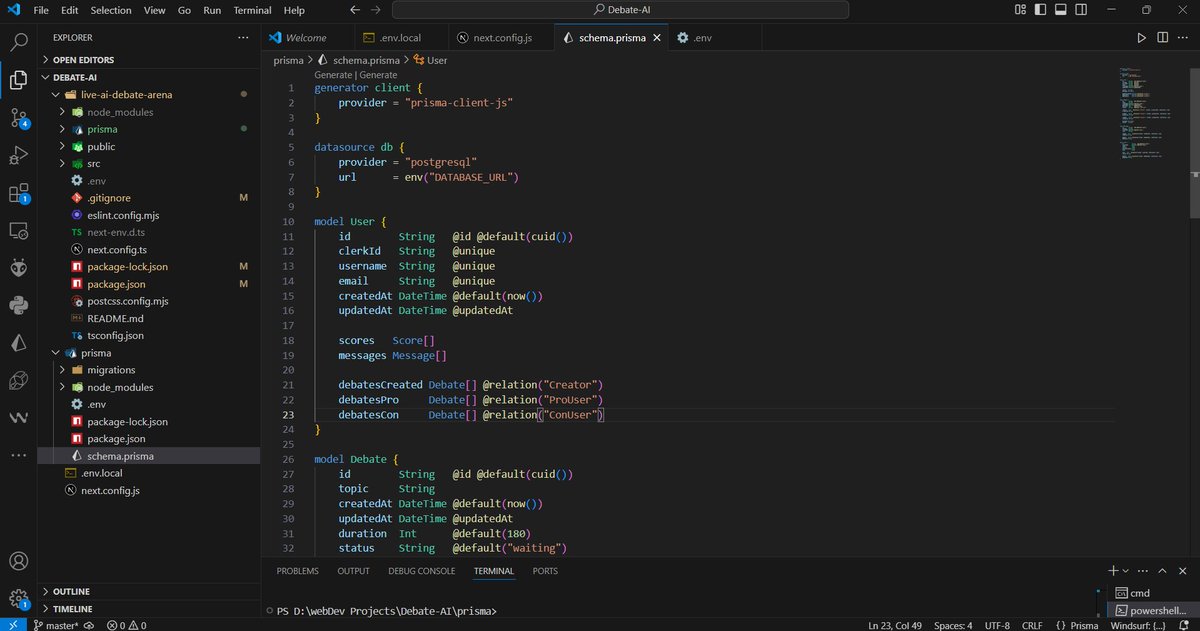Change the Spaces: 4 indentation setting
Image resolution: width=1200 pixels, height=631 pixels.
(953, 625)
